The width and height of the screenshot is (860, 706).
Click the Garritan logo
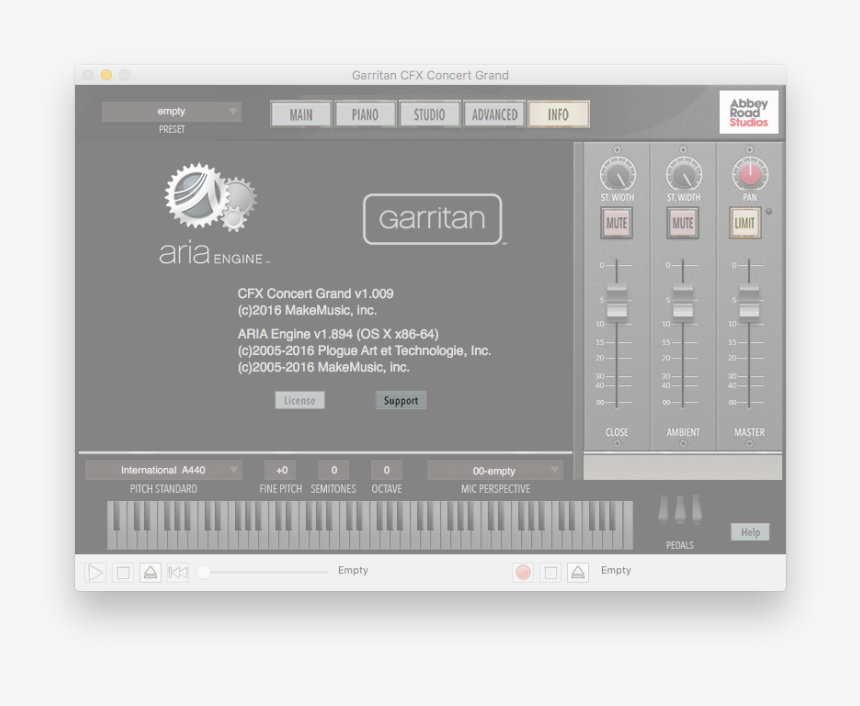point(433,219)
